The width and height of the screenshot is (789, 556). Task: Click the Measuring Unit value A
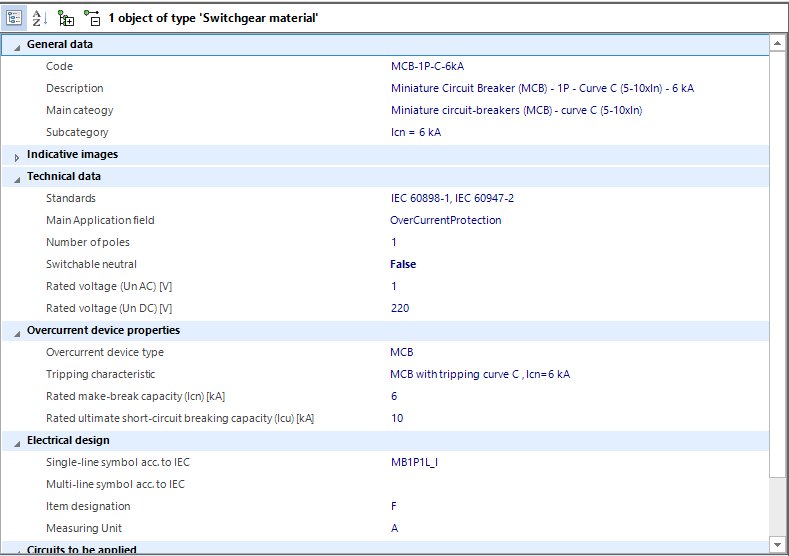click(394, 528)
